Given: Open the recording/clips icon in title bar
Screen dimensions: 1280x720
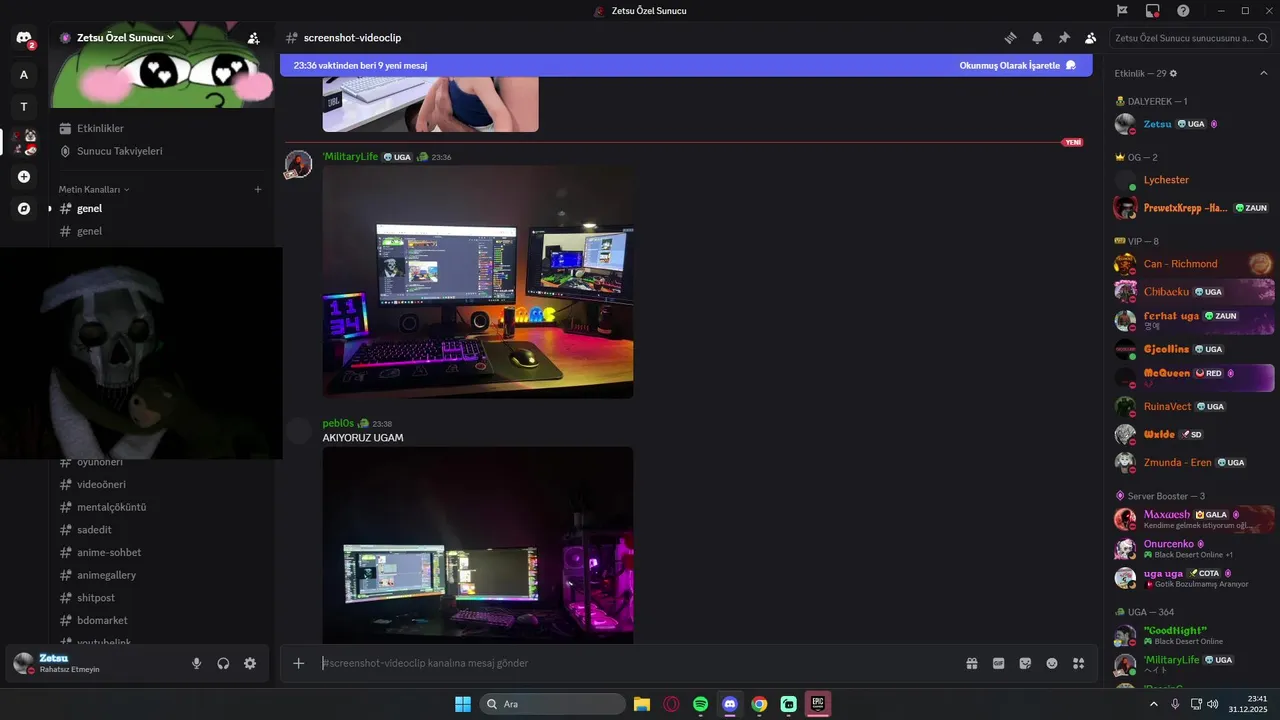Looking at the screenshot, I should coord(1152,10).
